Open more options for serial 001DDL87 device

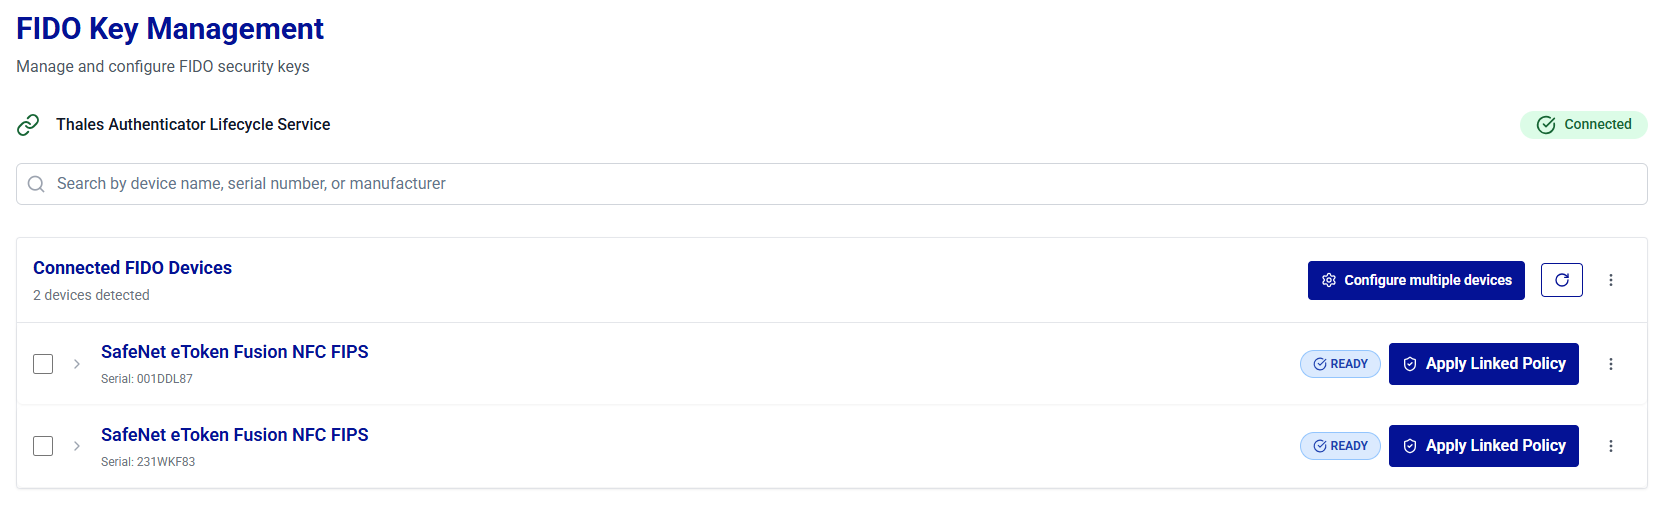point(1610,364)
